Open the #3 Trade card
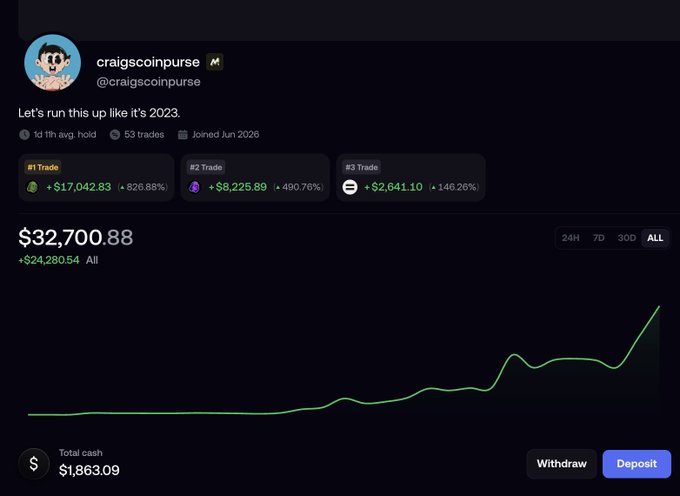This screenshot has width=680, height=496. click(410, 177)
